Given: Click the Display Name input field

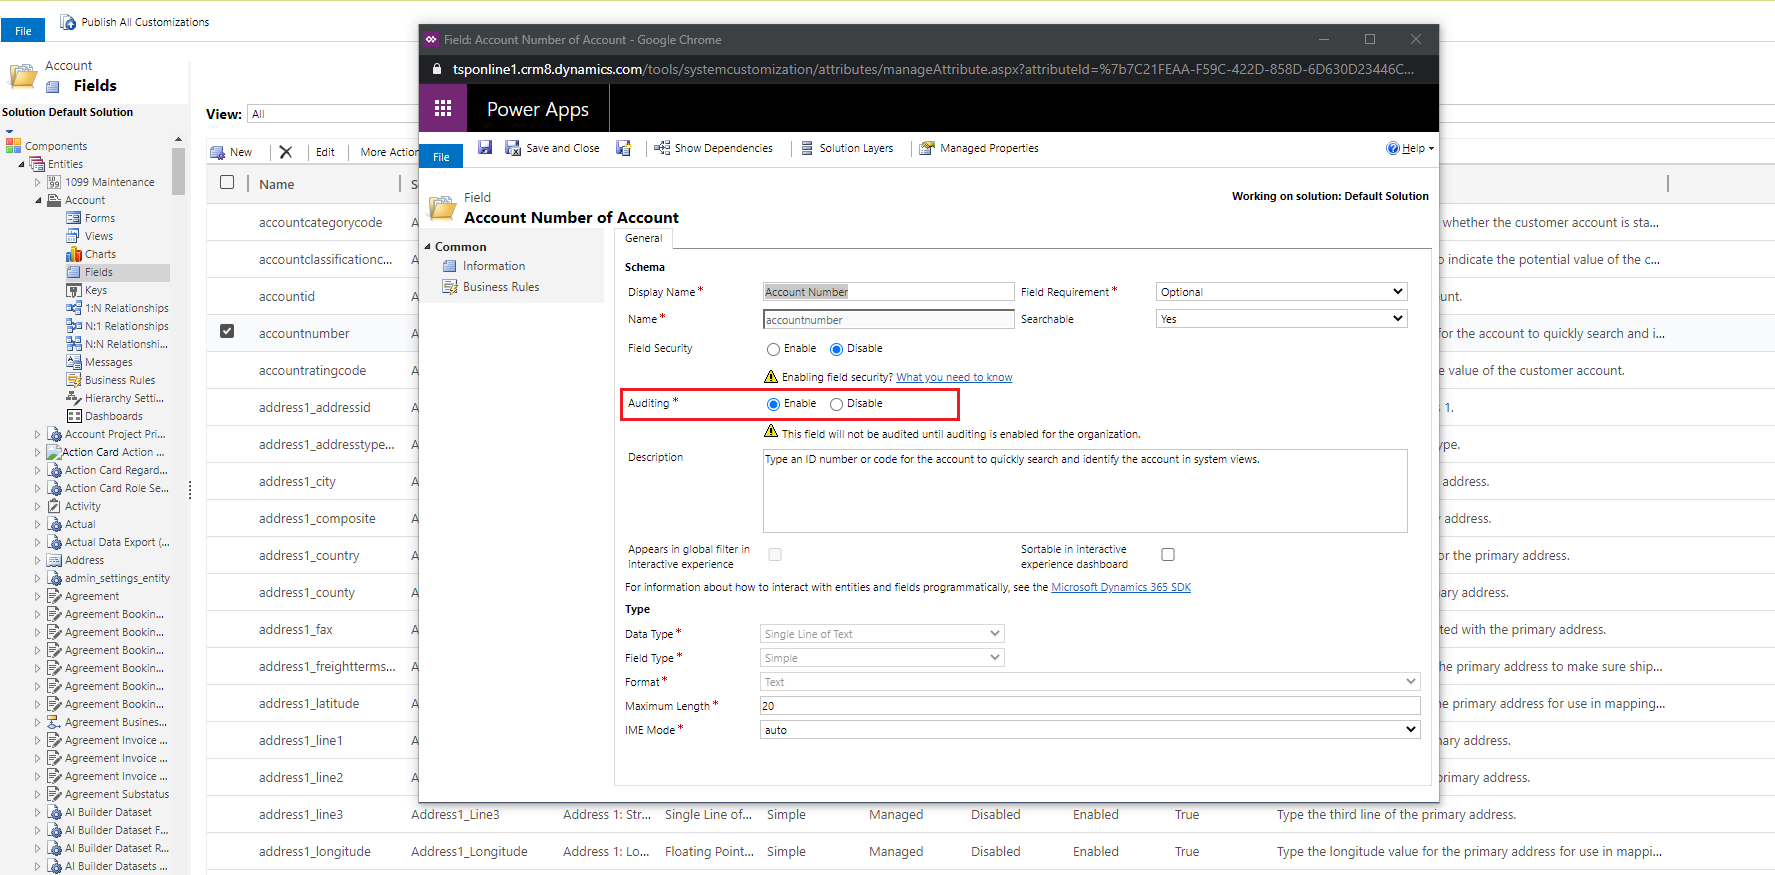Looking at the screenshot, I should coord(888,292).
